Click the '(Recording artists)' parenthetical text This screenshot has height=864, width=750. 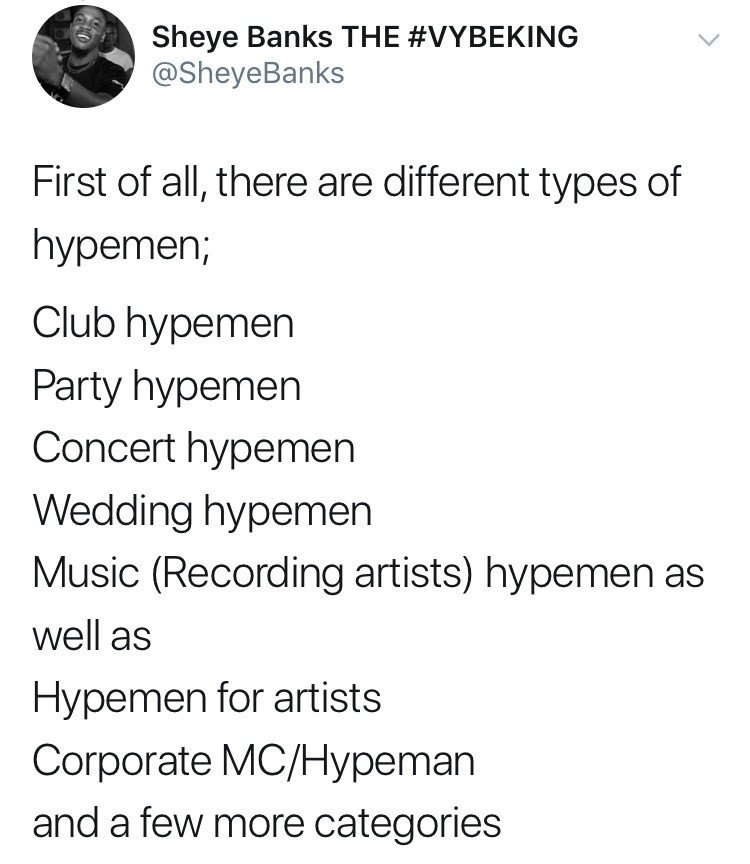click(311, 574)
